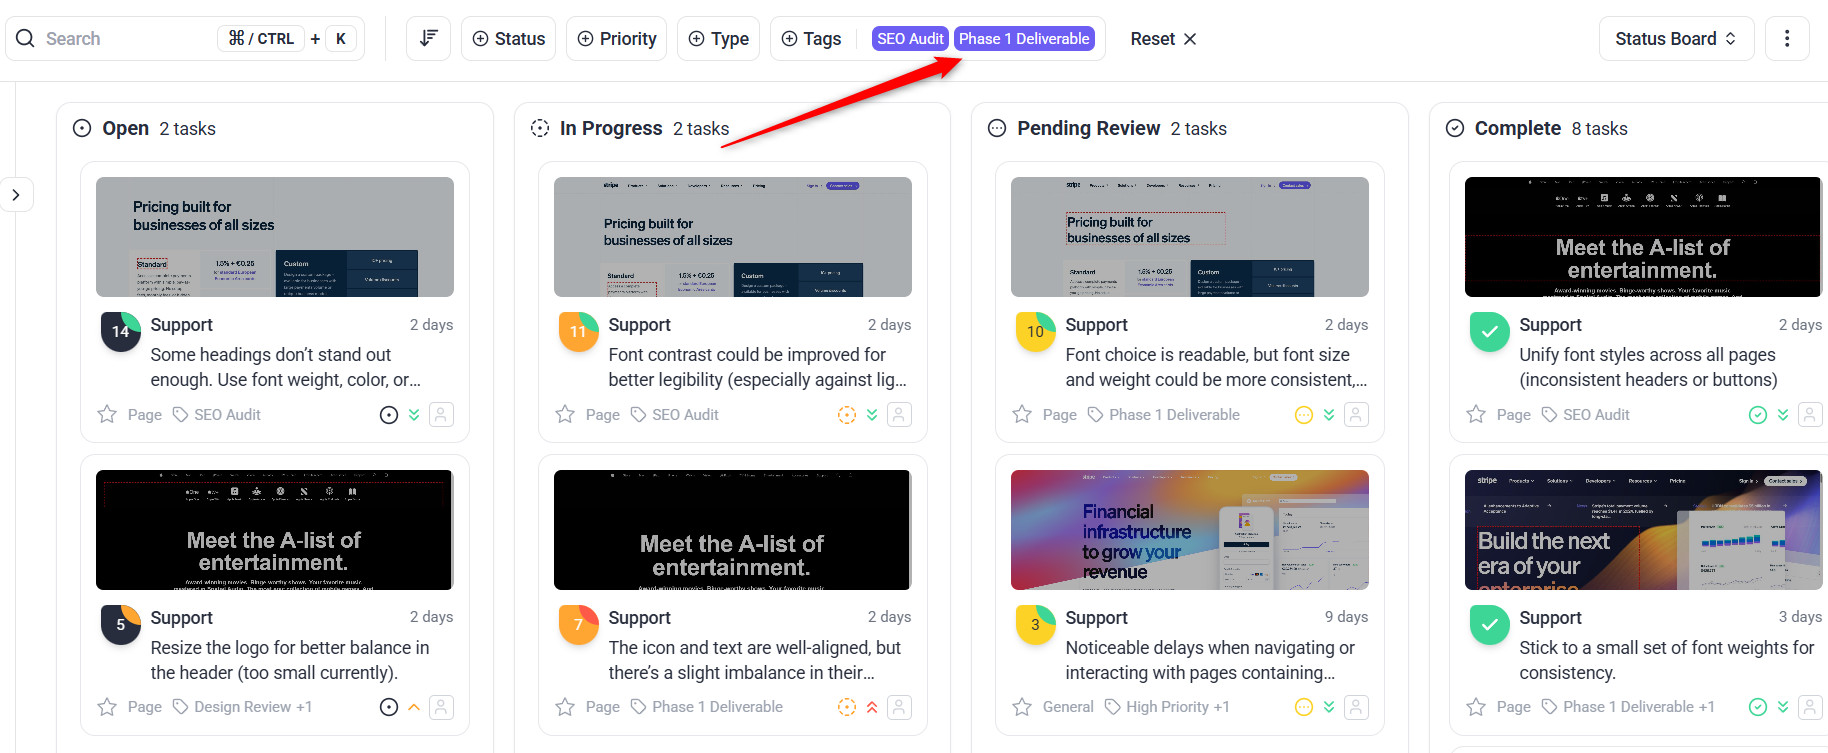
Task: Open the Priority filter menu
Action: click(x=616, y=39)
